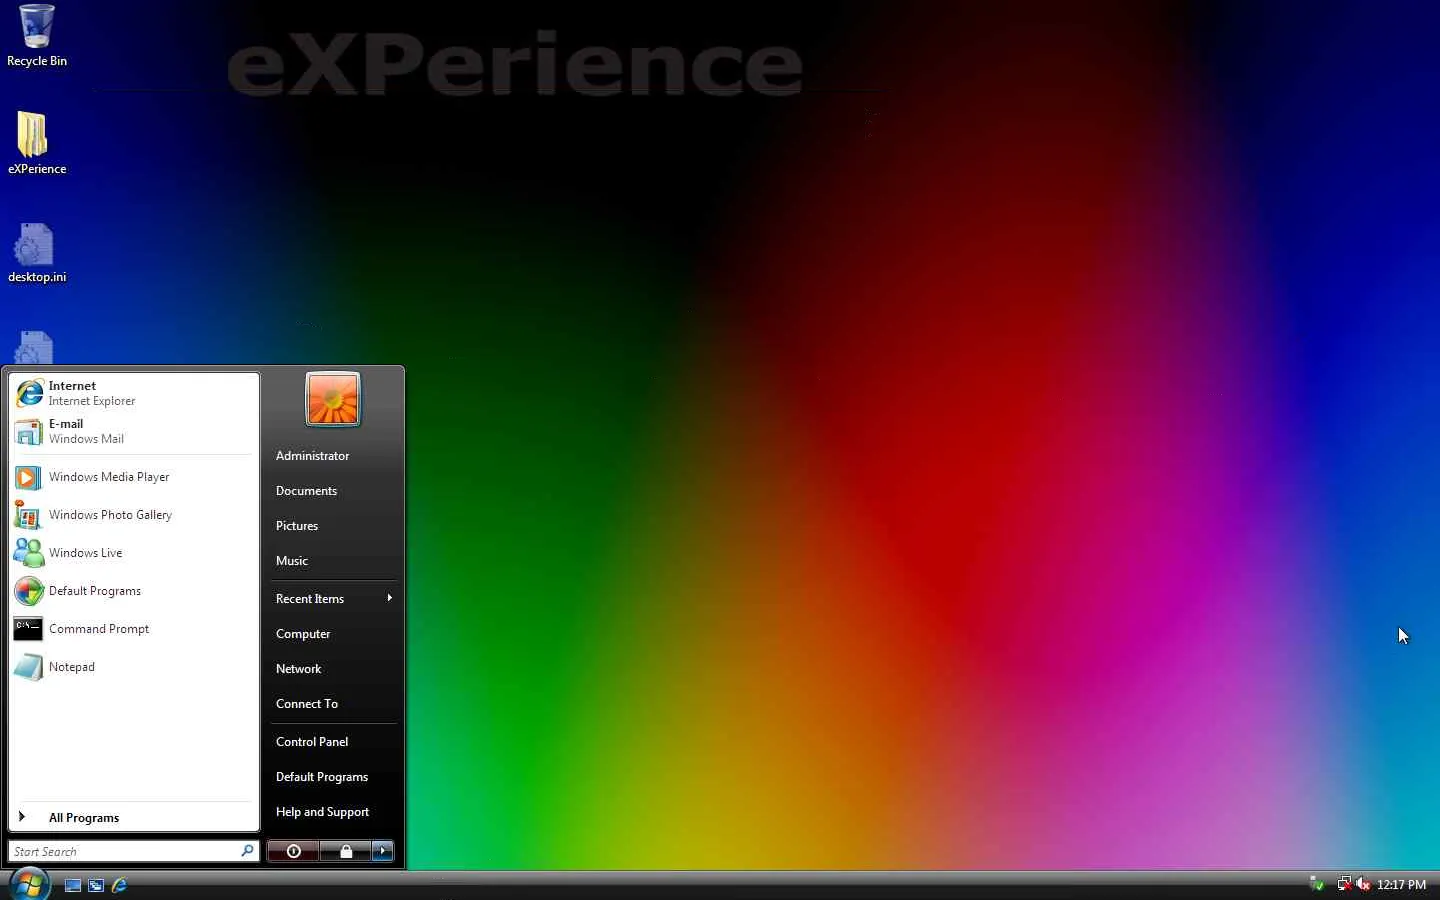This screenshot has height=900, width=1440.
Task: Click the orange flower user account picture
Action: 333,399
